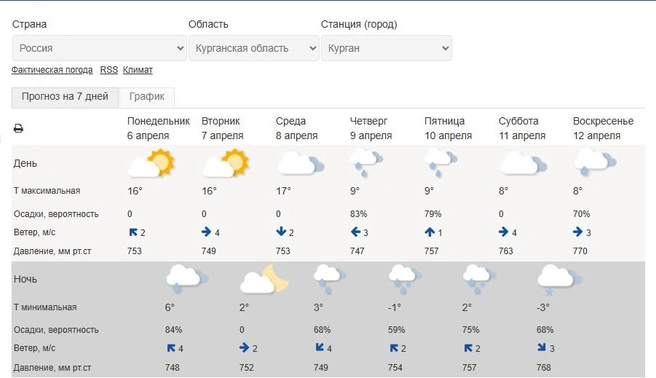Click Thursday's left-pointing wind arrow
This screenshot has width=656, height=378.
356,232
